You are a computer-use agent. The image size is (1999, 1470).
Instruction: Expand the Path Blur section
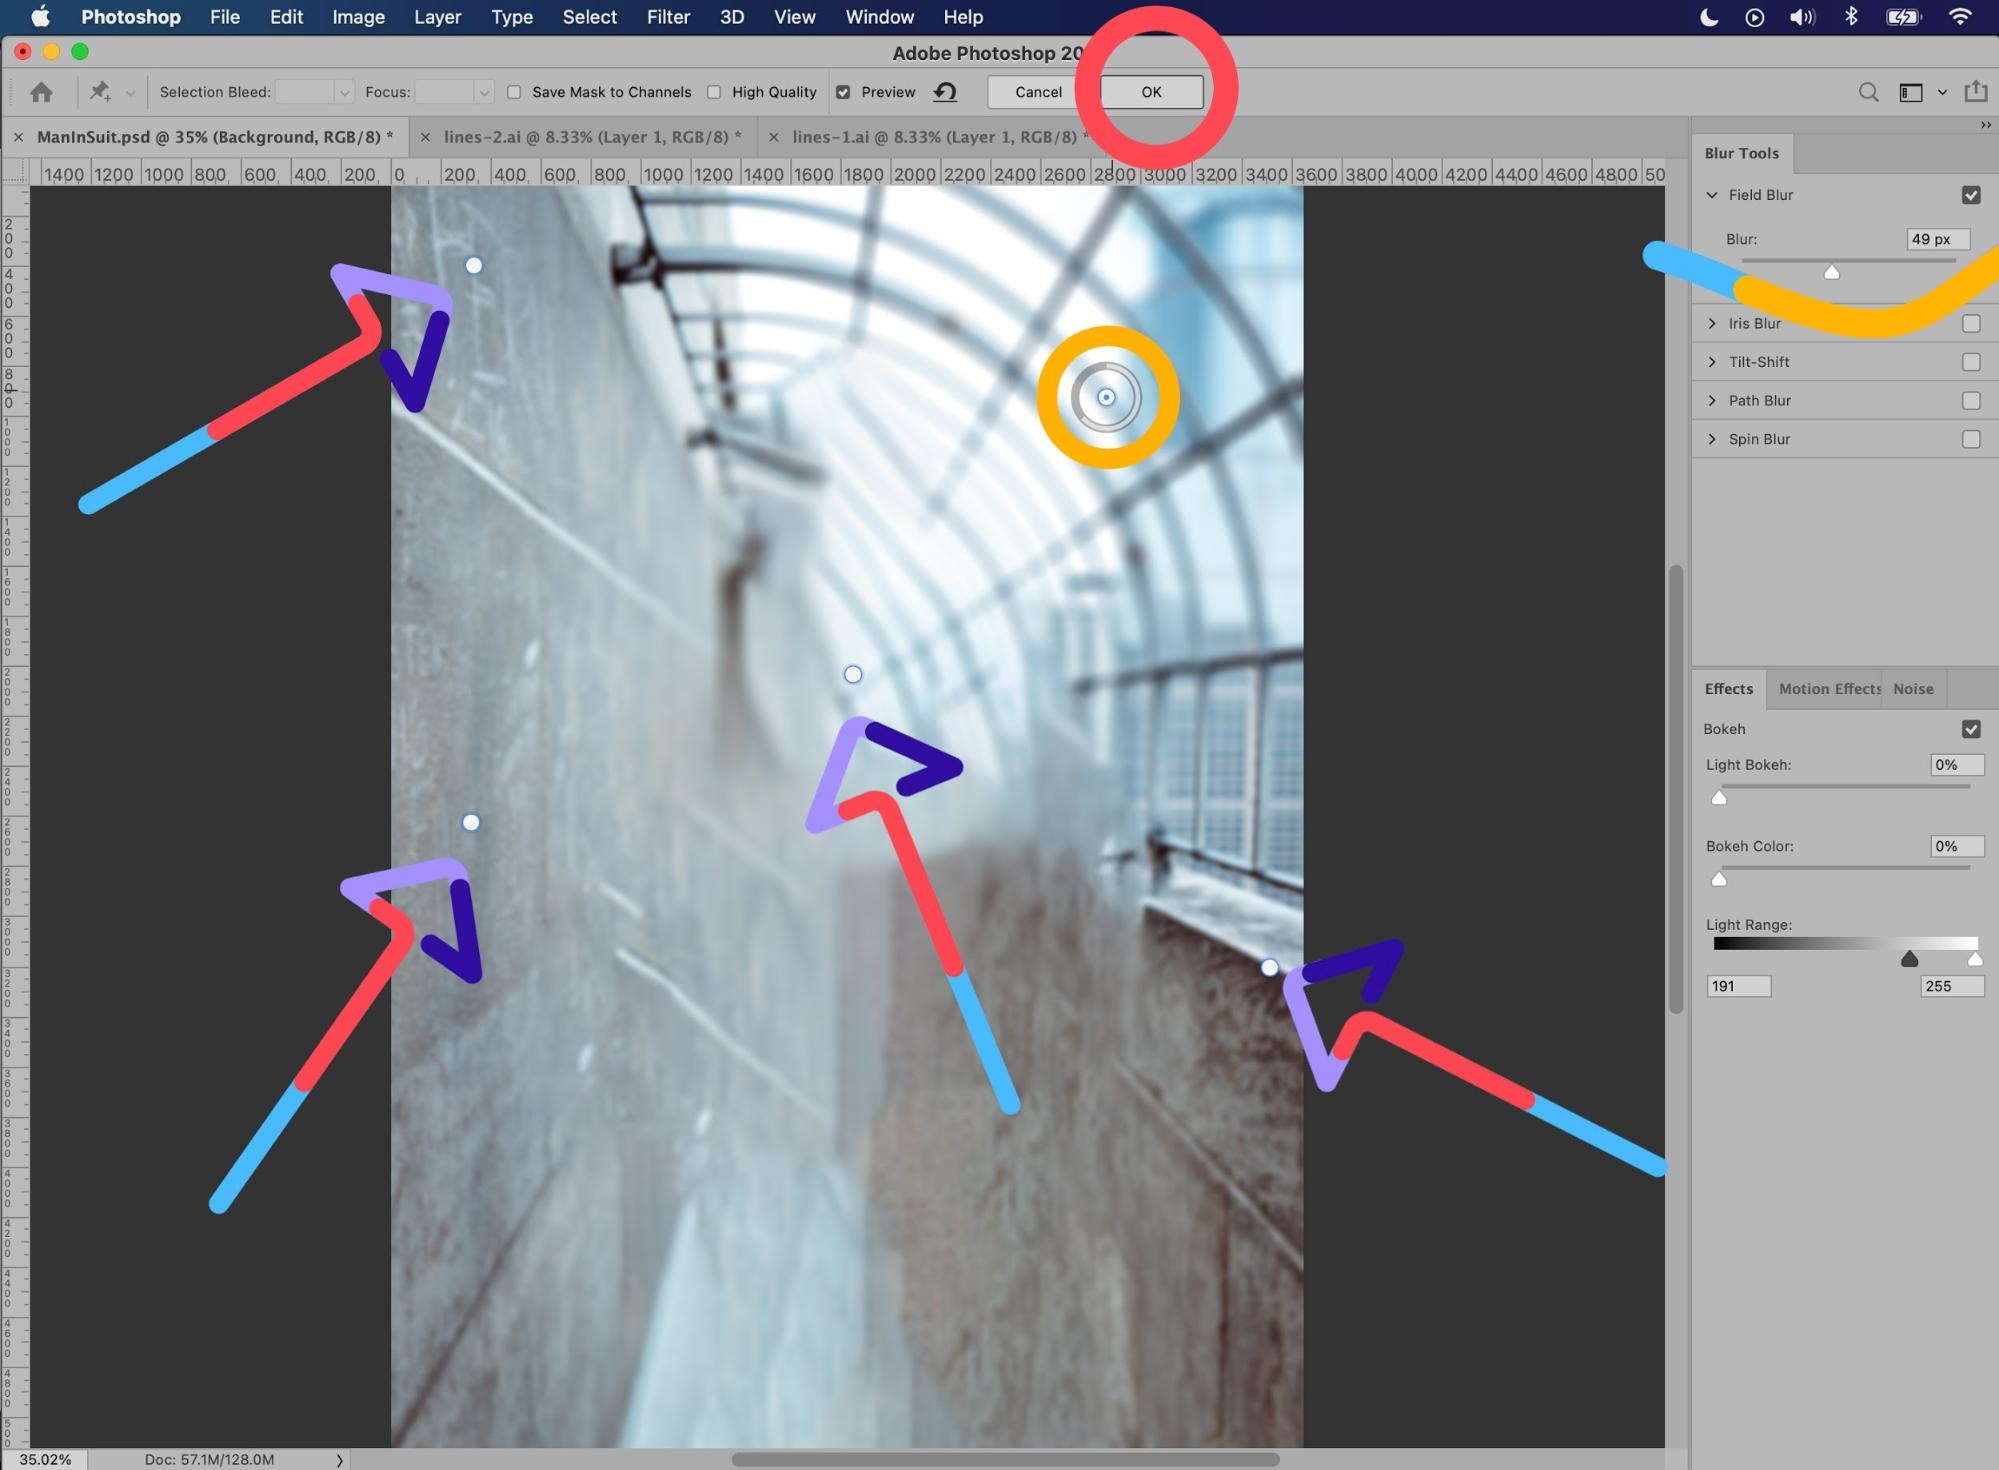coord(1712,400)
